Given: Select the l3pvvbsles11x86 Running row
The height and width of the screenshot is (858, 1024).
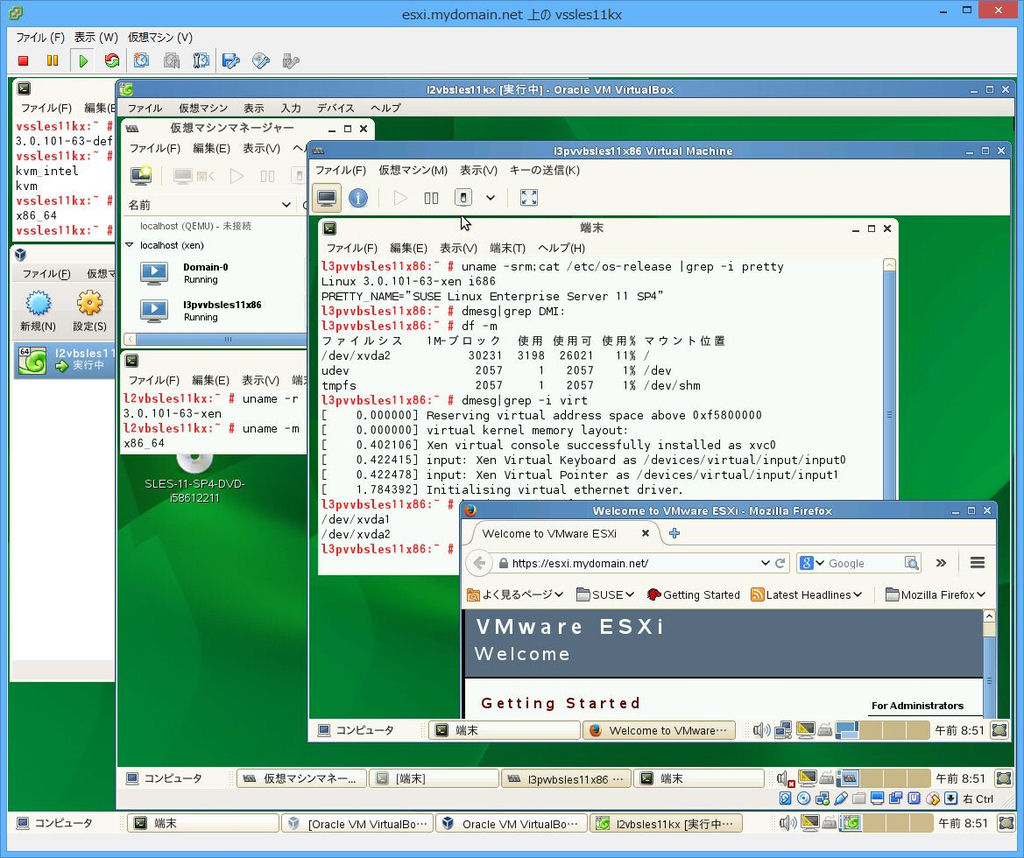Looking at the screenshot, I should coord(216,310).
